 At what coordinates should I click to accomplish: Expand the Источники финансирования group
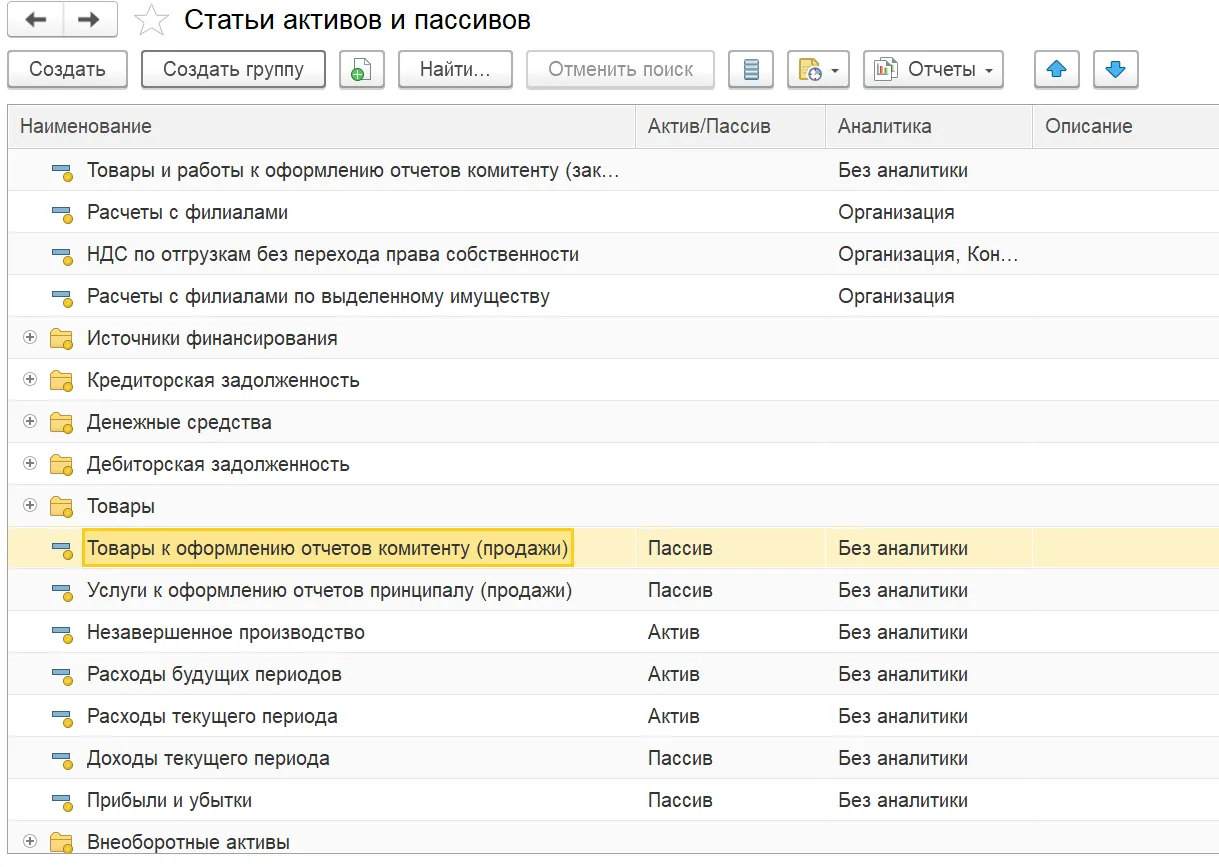[x=29, y=338]
